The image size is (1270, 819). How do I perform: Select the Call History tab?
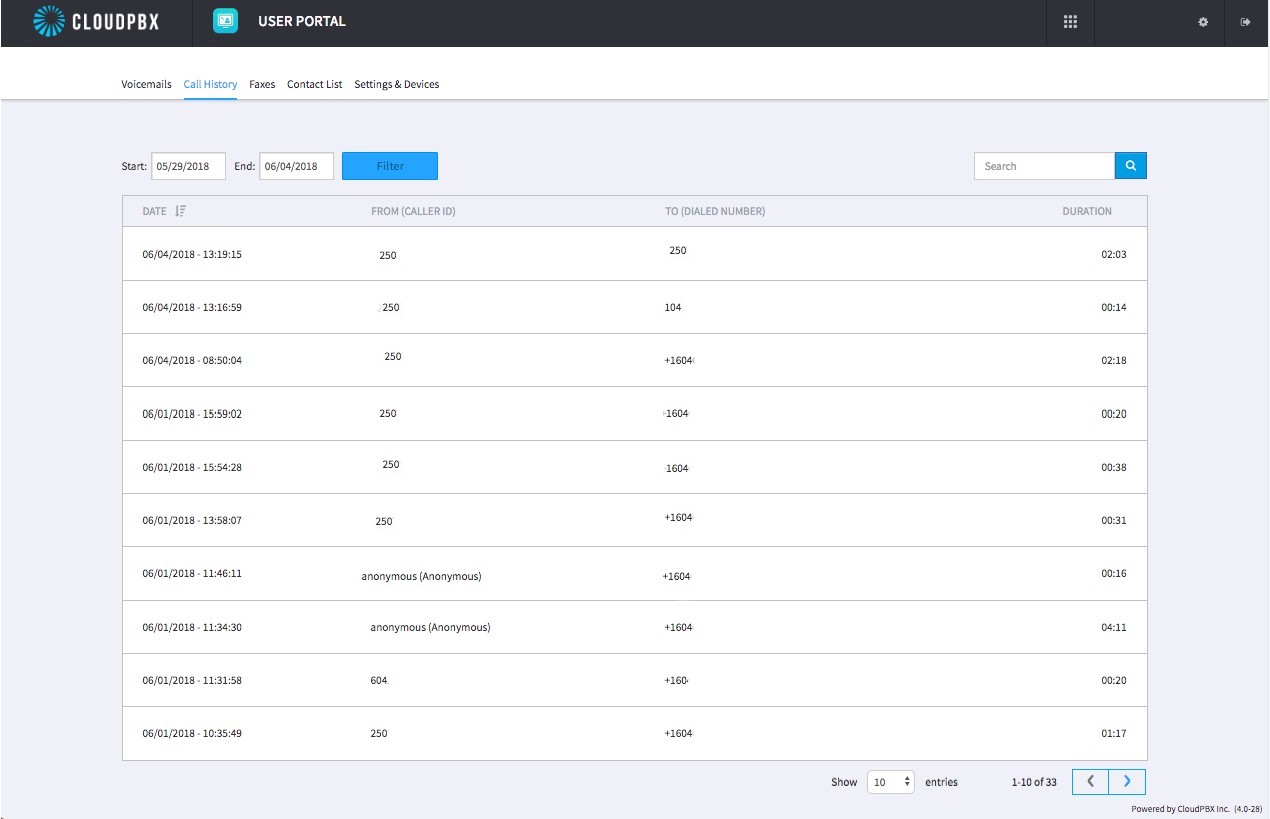[x=210, y=84]
